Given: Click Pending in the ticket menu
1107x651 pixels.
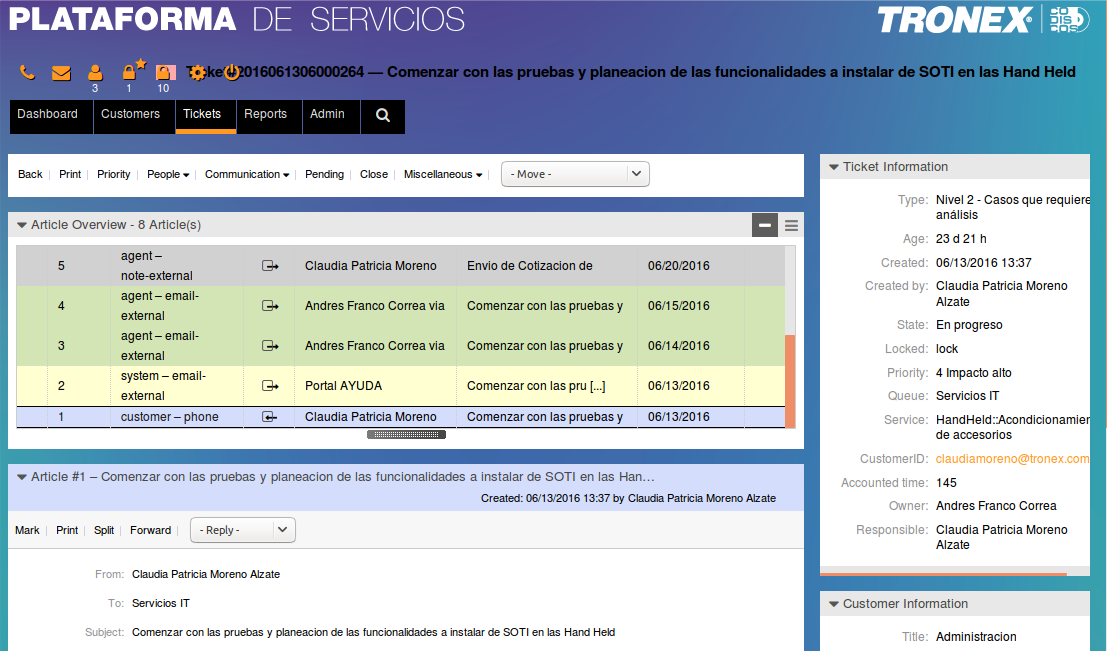Looking at the screenshot, I should coord(324,174).
